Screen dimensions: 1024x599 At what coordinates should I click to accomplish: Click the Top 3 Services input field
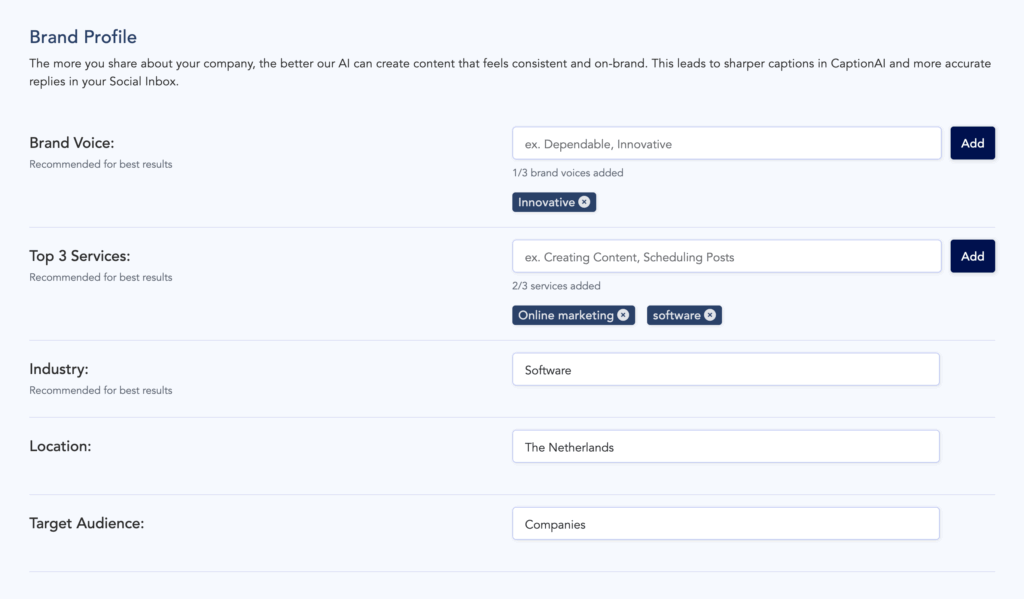pos(725,256)
